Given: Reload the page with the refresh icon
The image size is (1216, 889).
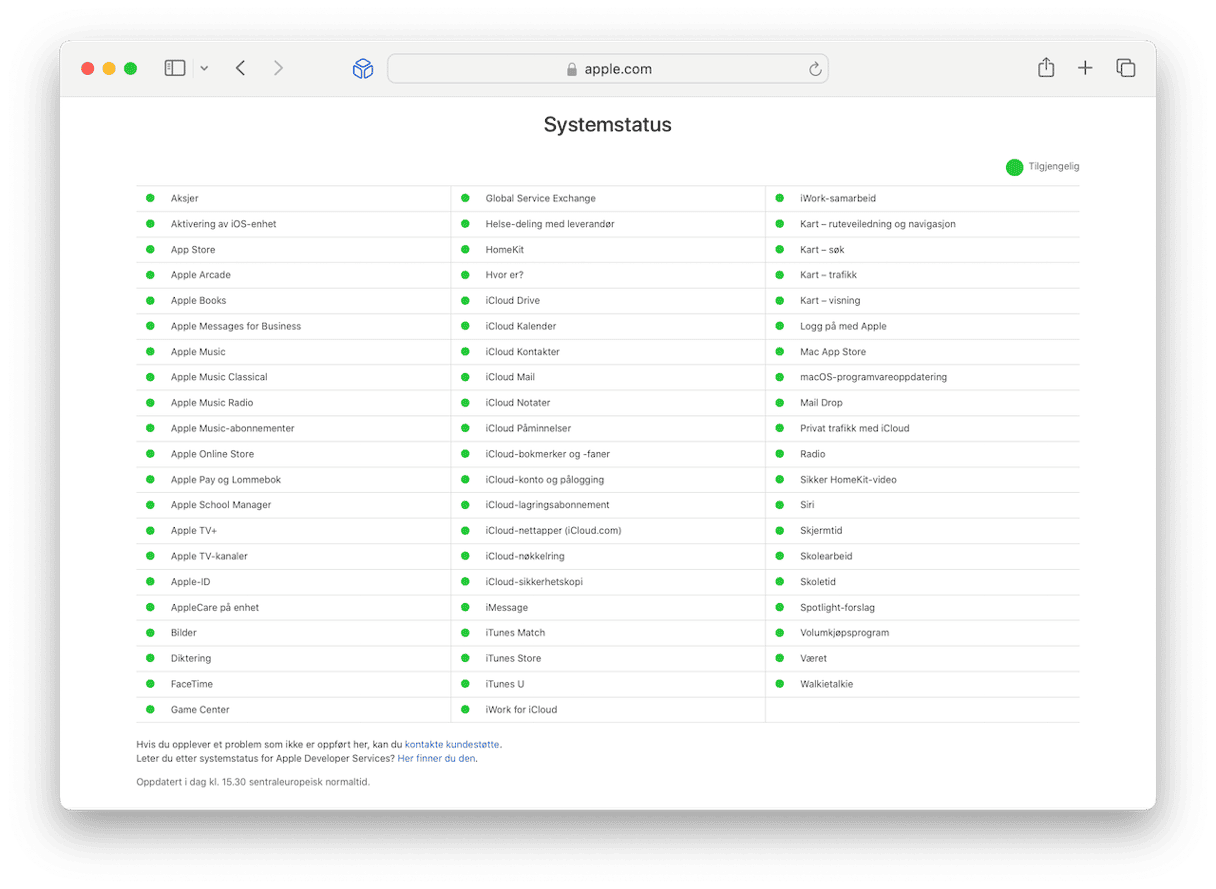Looking at the screenshot, I should tap(815, 69).
